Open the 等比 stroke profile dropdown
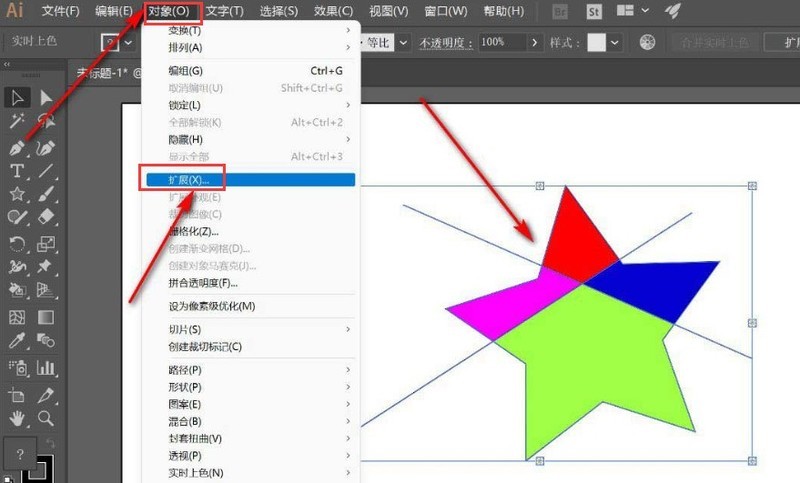 point(404,43)
